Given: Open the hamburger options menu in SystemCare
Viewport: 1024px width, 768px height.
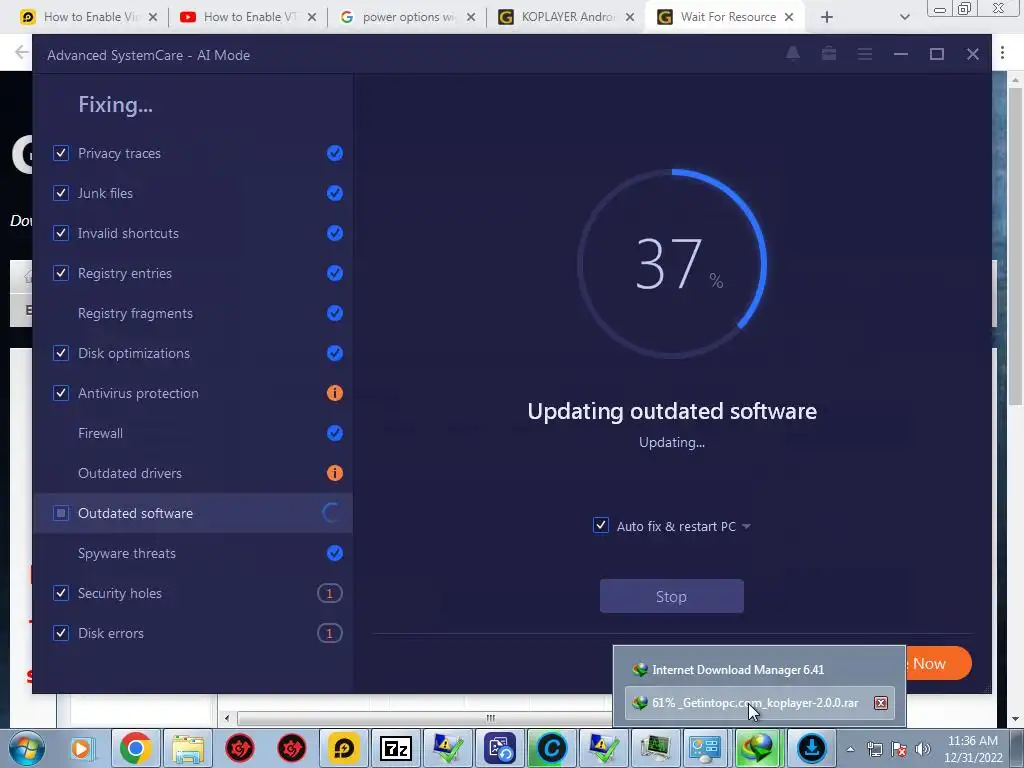Looking at the screenshot, I should tap(865, 54).
